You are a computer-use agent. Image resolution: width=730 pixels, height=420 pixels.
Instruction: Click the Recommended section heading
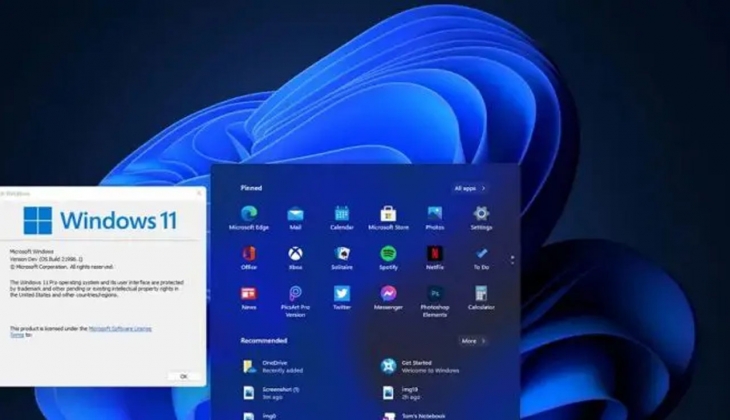pyautogui.click(x=264, y=341)
